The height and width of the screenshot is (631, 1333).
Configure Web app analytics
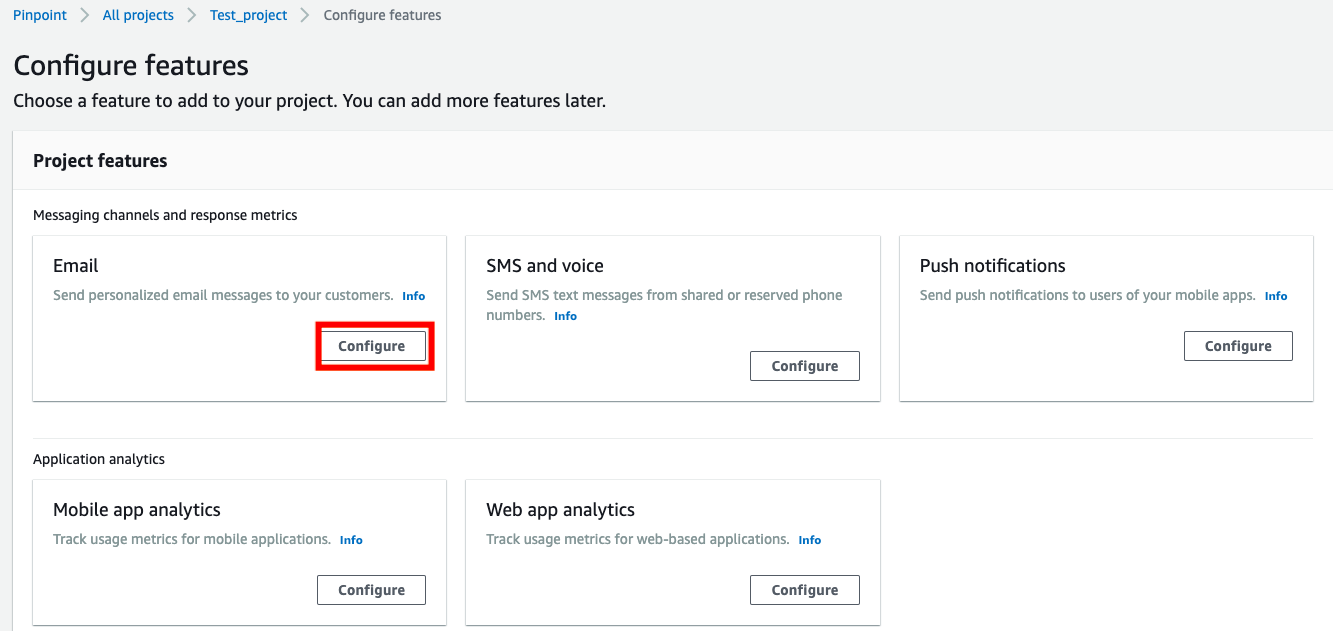point(805,590)
